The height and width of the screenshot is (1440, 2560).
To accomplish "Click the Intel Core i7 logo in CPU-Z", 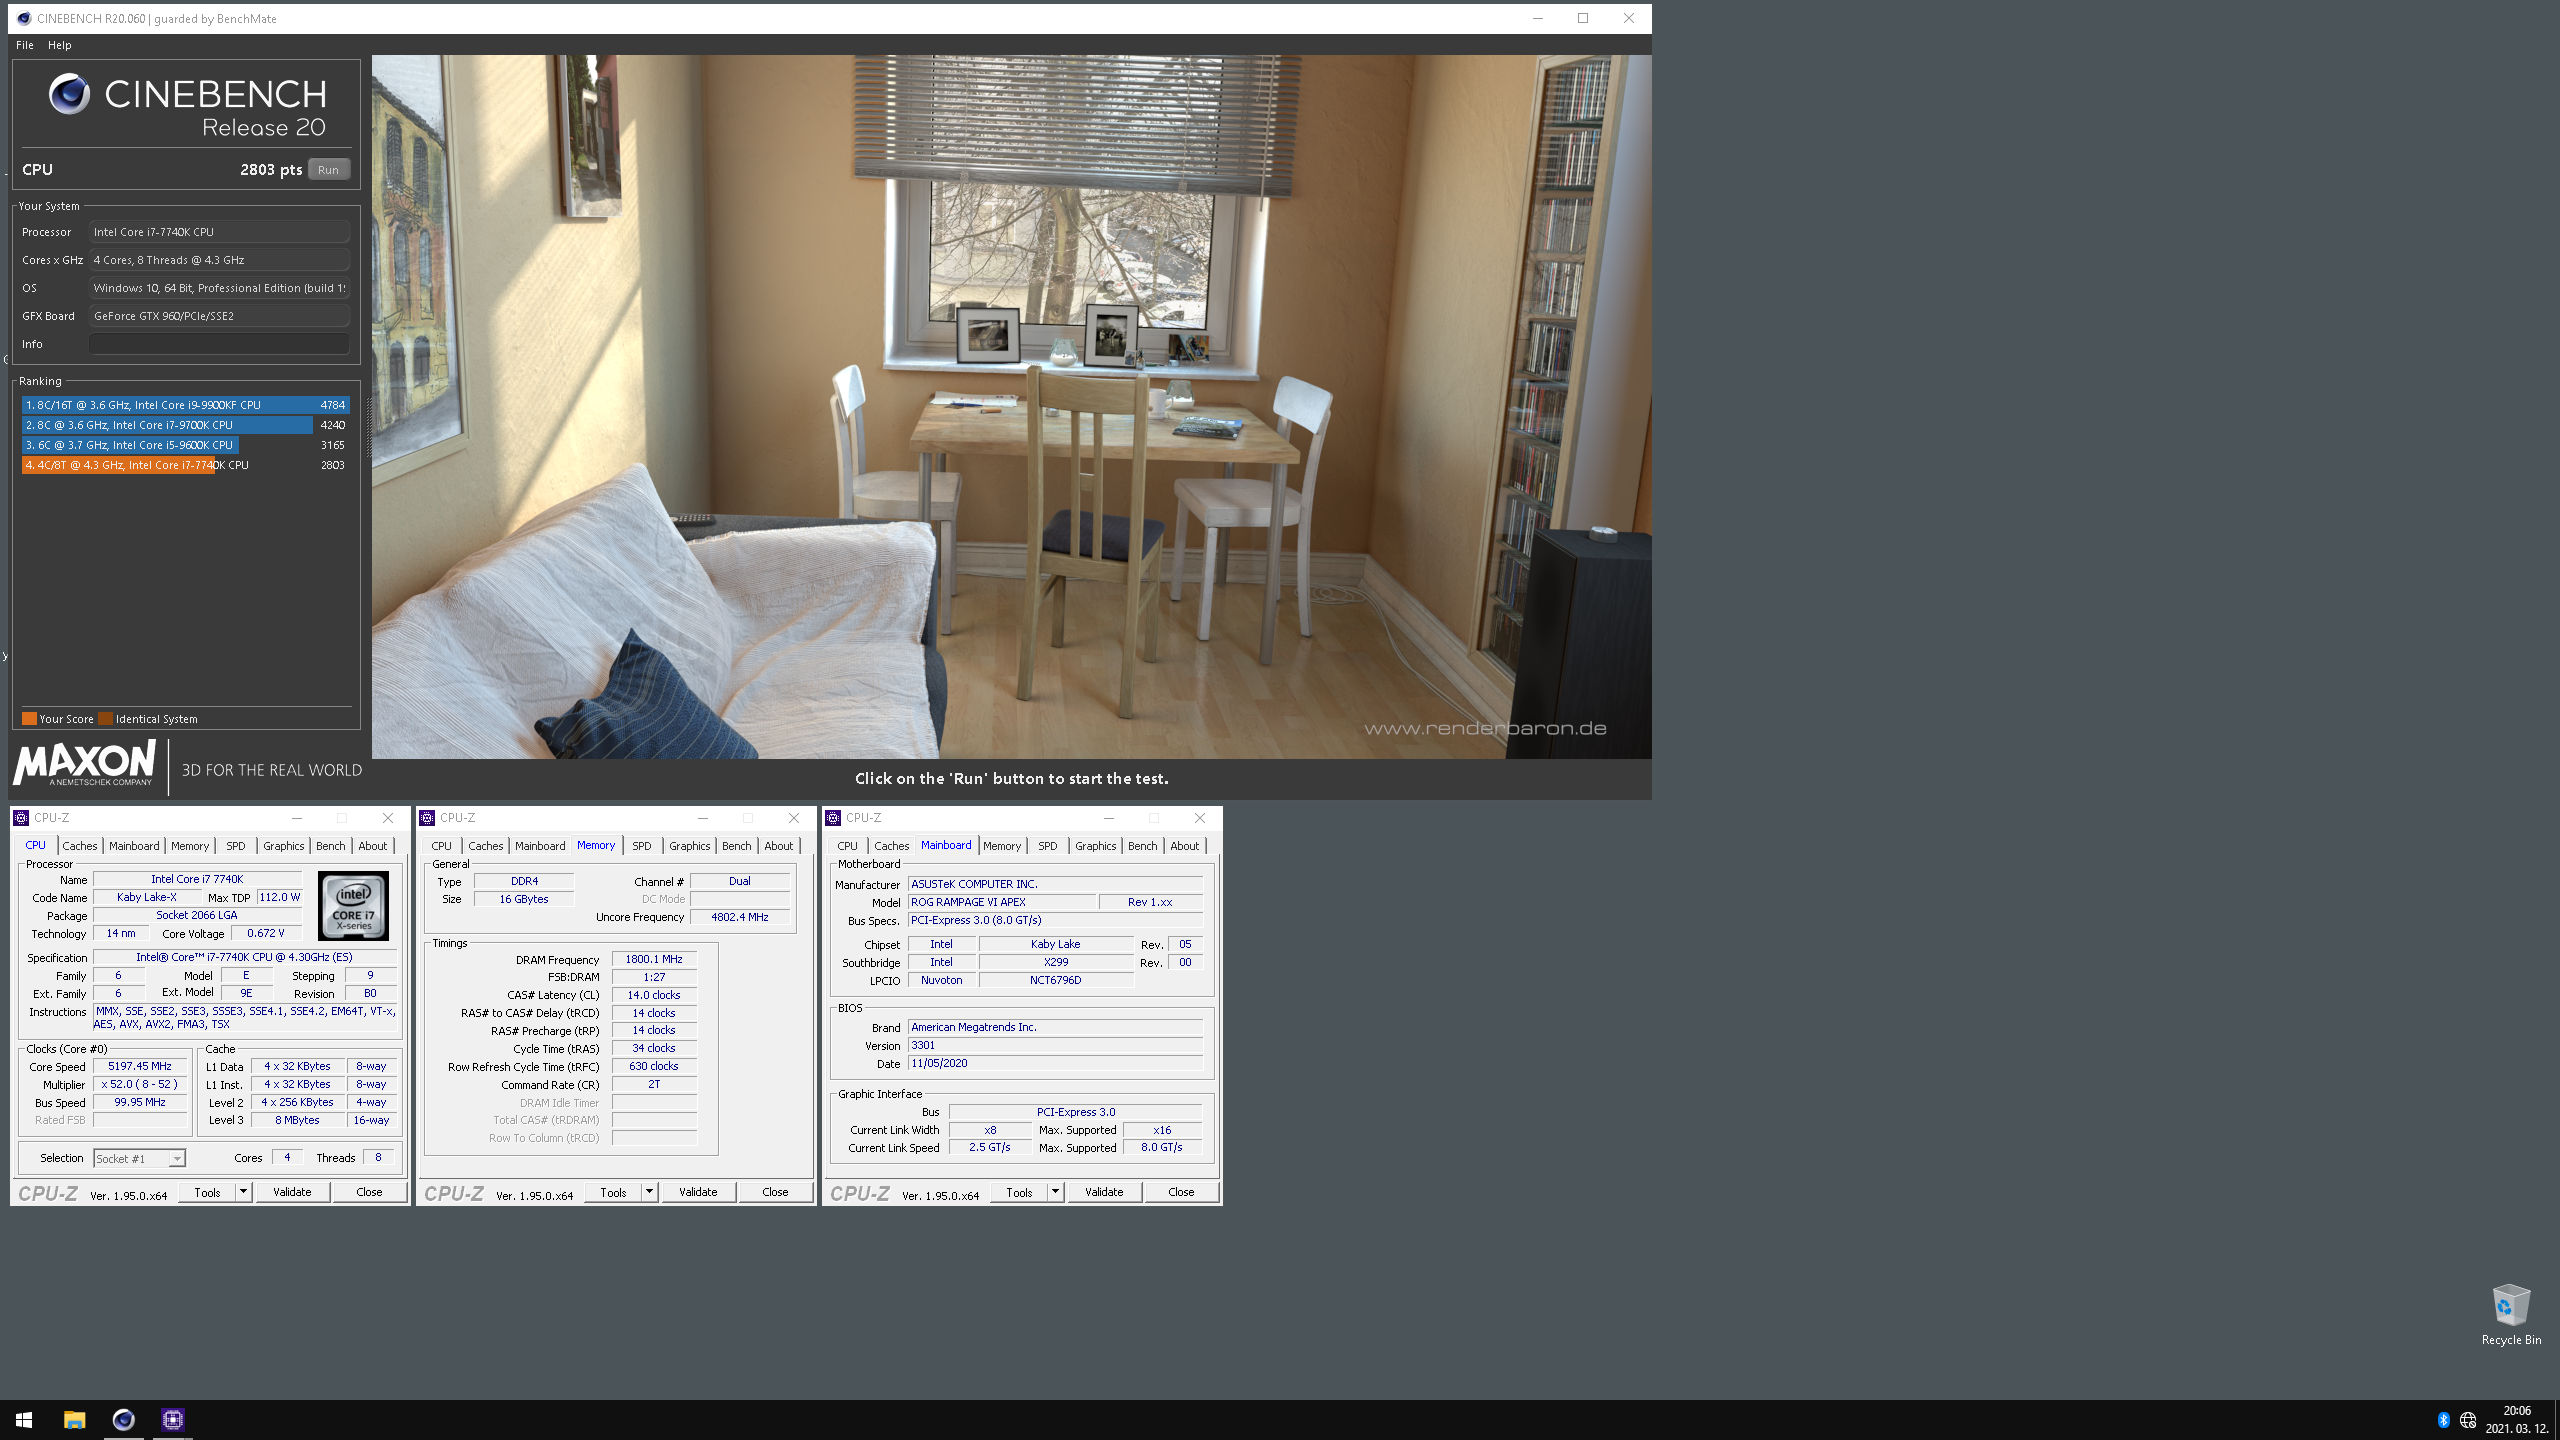I will [353, 905].
